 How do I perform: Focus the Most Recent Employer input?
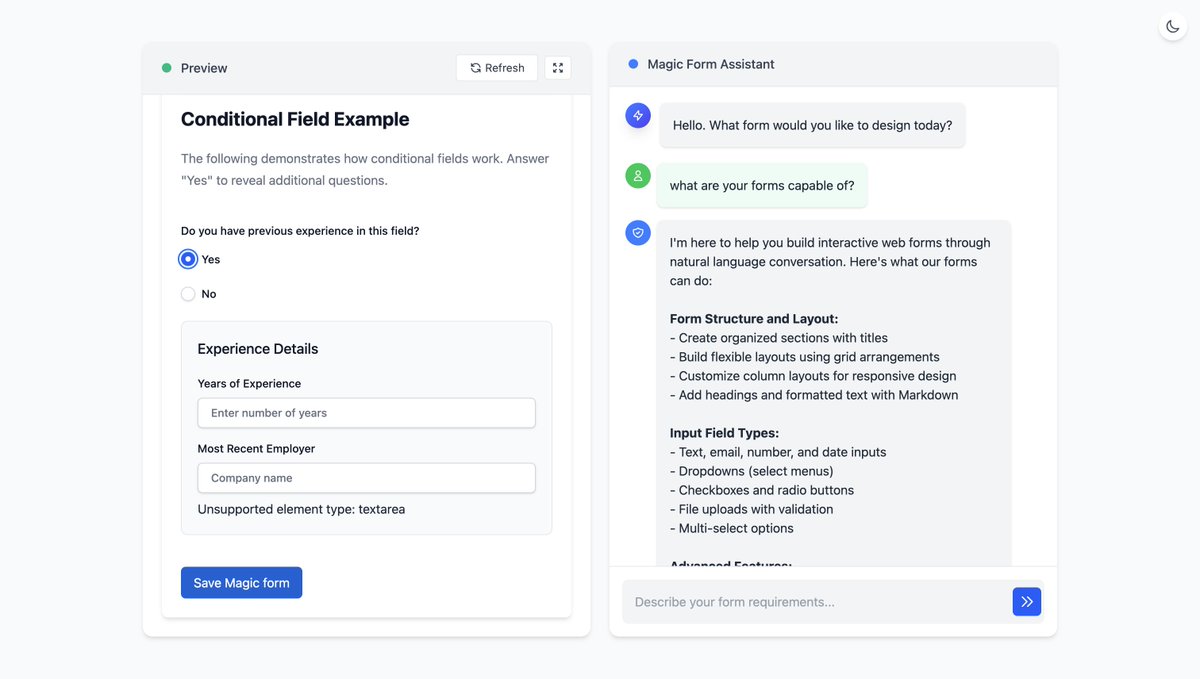click(366, 478)
